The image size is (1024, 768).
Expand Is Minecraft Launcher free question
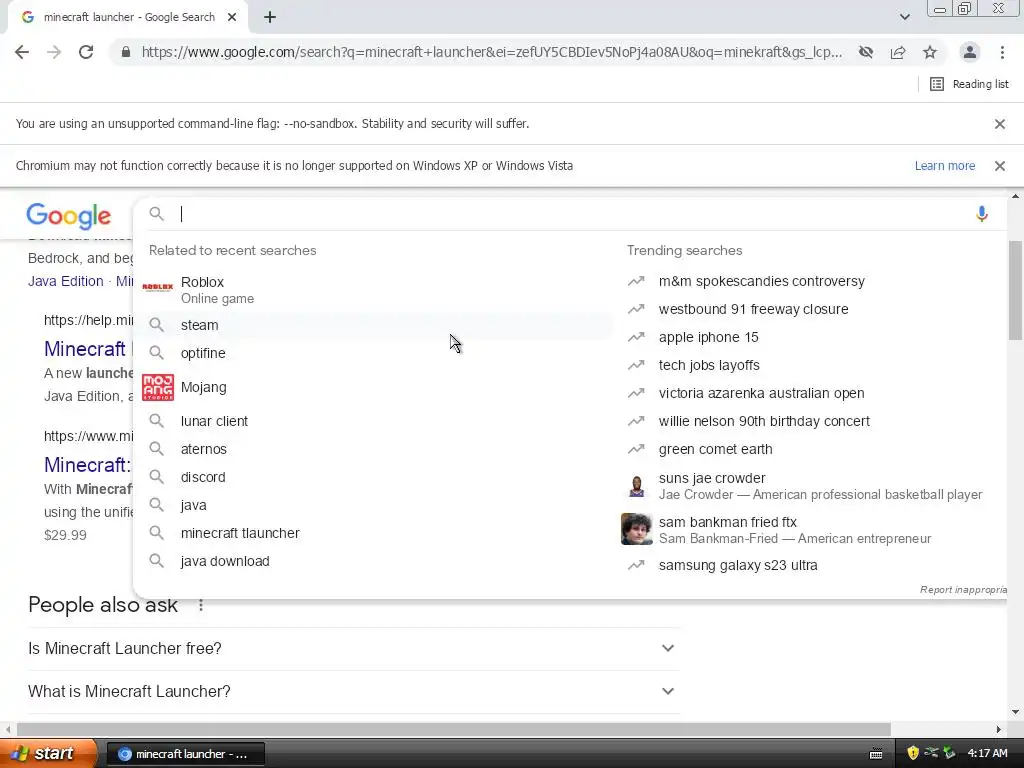pos(354,648)
